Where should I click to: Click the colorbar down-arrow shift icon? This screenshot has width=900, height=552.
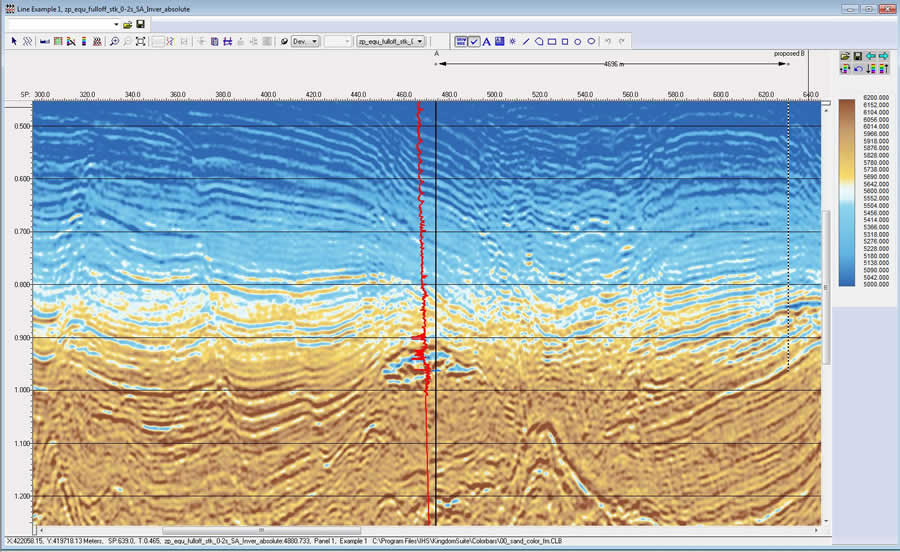[871, 69]
